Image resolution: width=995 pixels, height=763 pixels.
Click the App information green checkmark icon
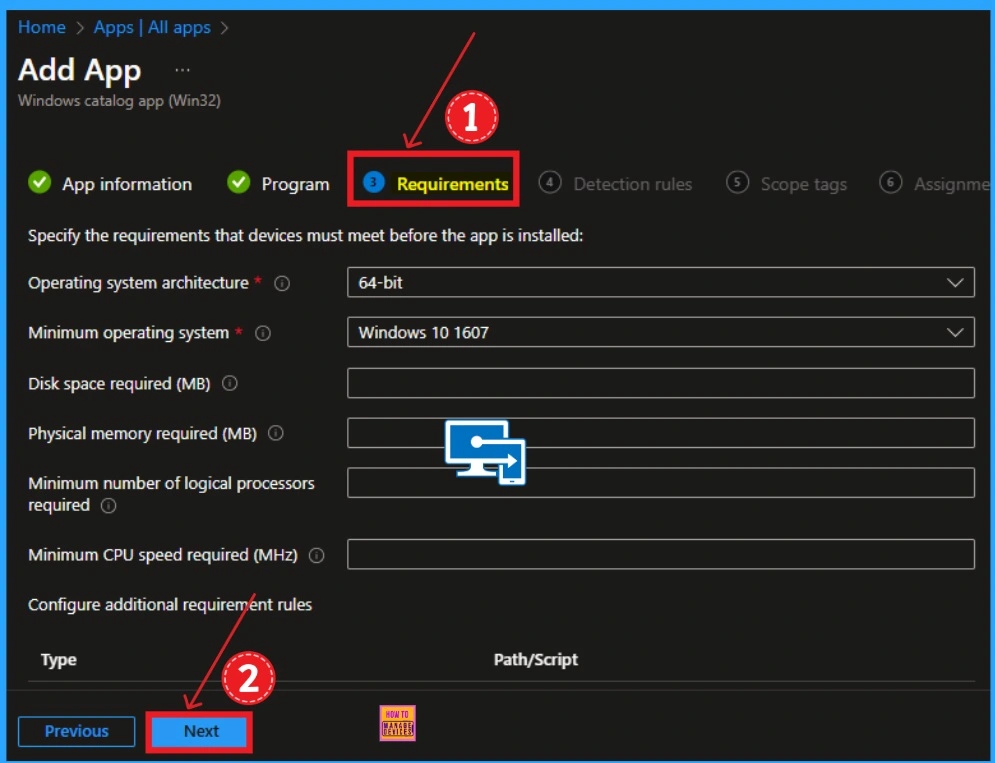(x=39, y=182)
